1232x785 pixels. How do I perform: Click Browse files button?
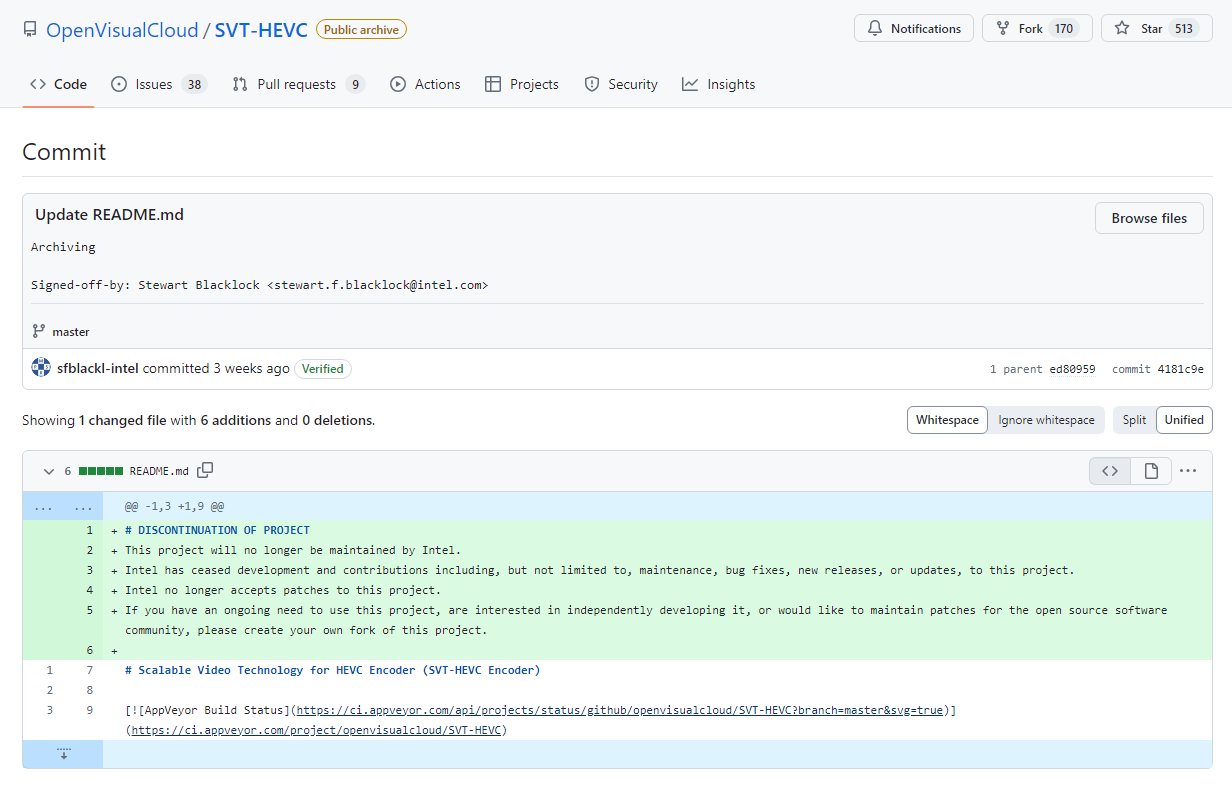coord(1149,218)
